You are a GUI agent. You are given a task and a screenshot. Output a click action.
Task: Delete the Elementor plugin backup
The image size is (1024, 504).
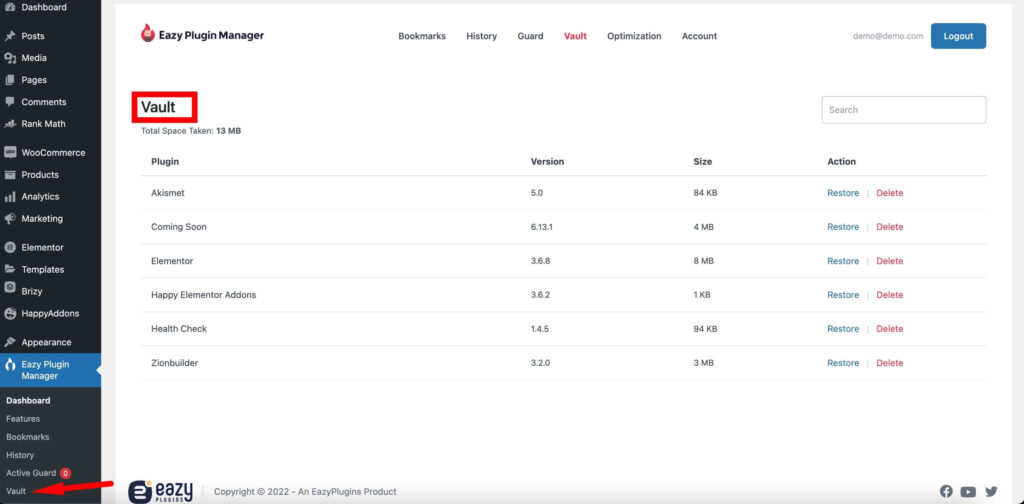click(889, 260)
